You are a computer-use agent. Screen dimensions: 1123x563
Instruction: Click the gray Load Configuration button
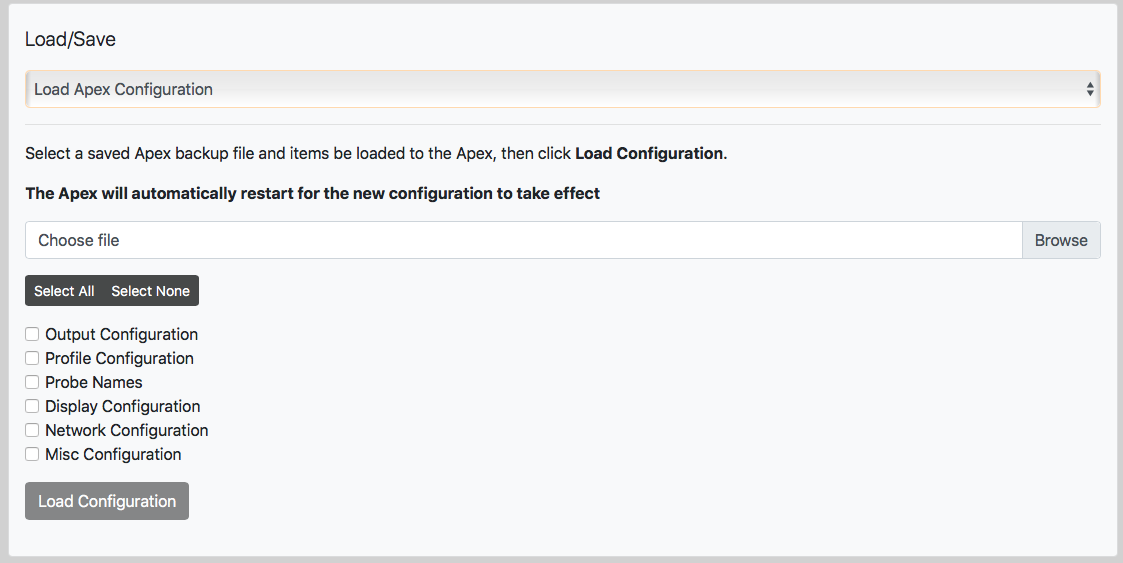click(x=107, y=501)
